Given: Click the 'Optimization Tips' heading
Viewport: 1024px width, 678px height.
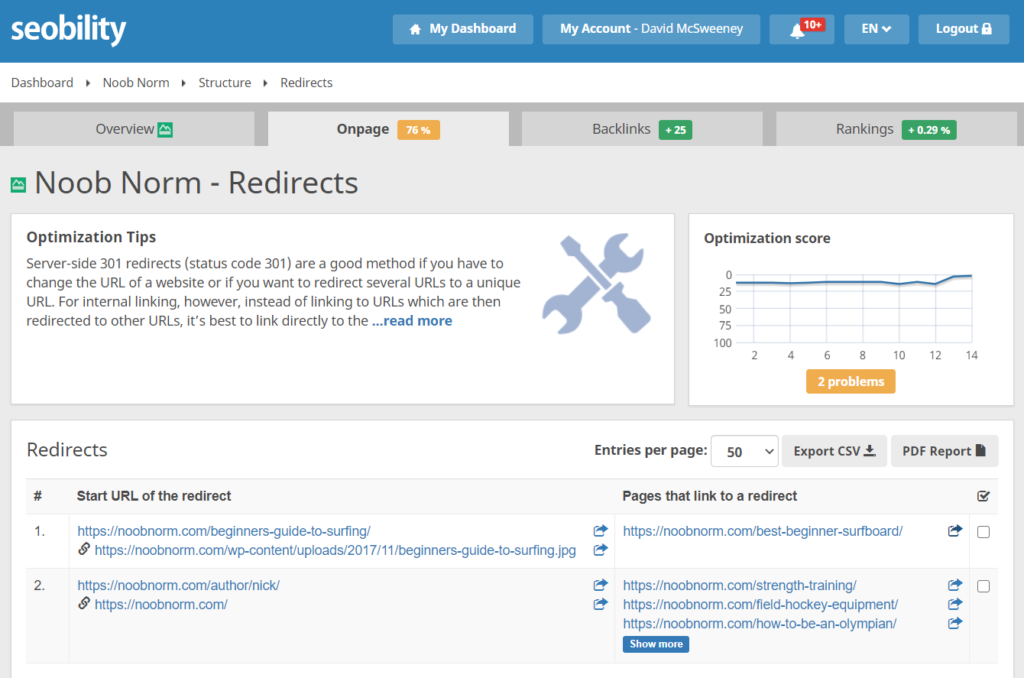Looking at the screenshot, I should click(91, 237).
